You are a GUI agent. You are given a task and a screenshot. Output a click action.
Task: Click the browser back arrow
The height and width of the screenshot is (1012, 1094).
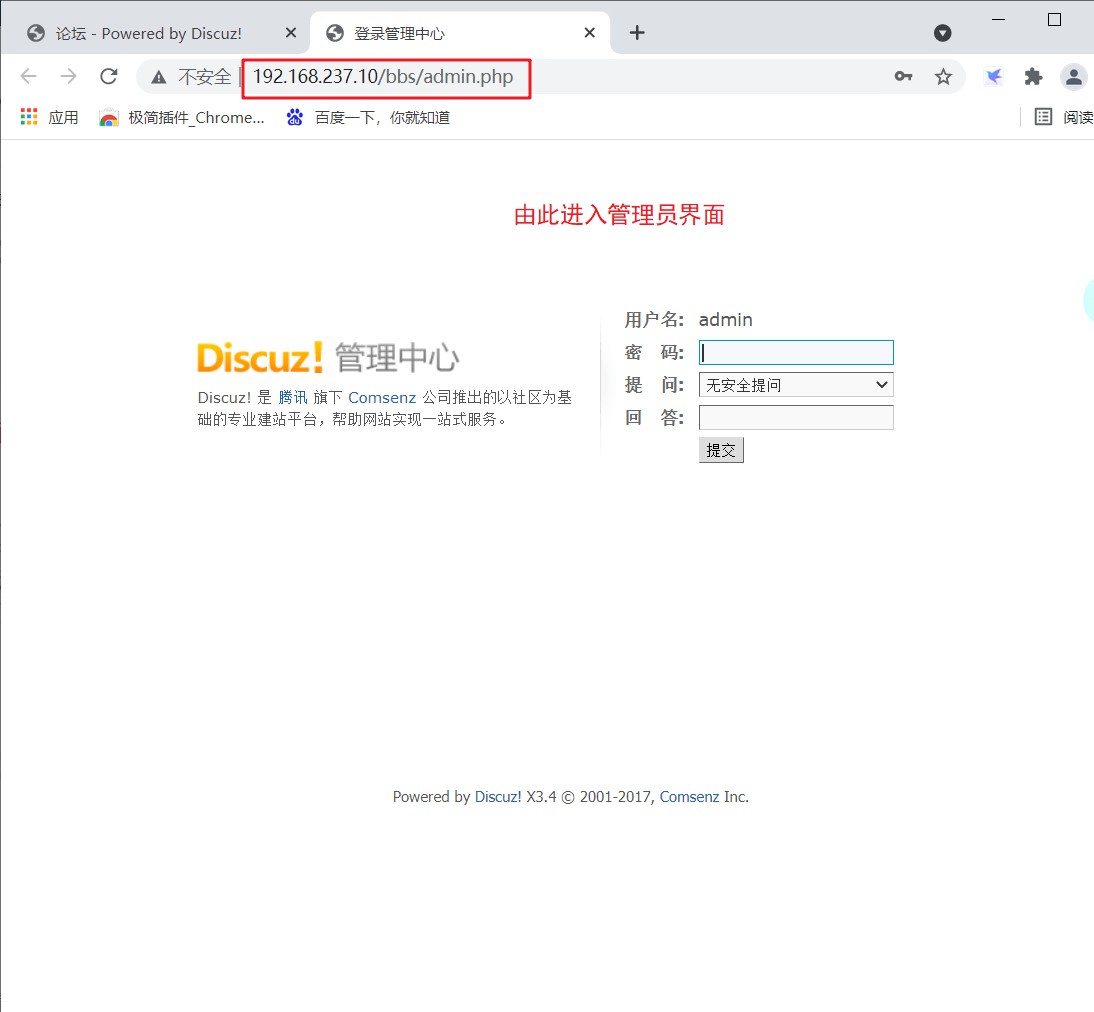click(29, 76)
